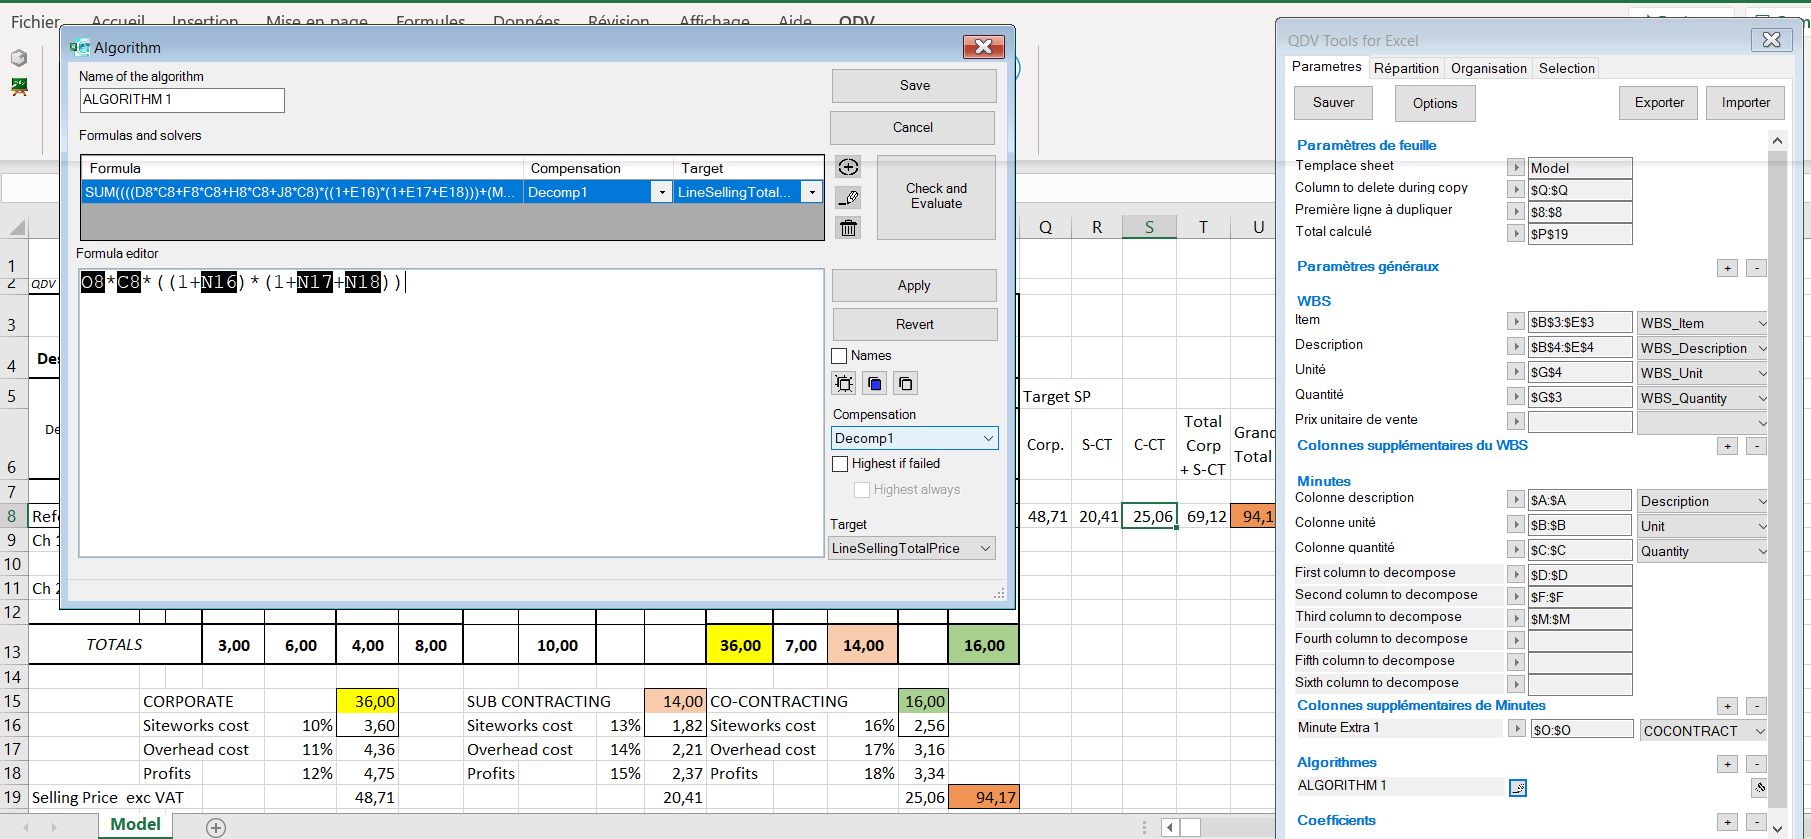This screenshot has width=1811, height=839.
Task: Open Compensation dropdown in formula row
Action: pos(661,192)
